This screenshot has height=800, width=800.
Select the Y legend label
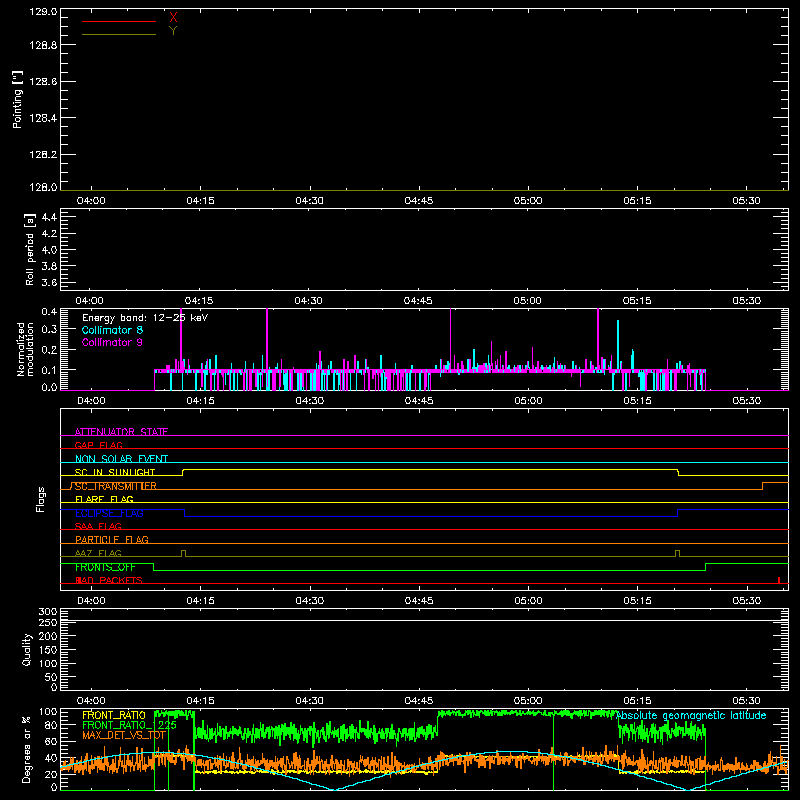coord(173,31)
